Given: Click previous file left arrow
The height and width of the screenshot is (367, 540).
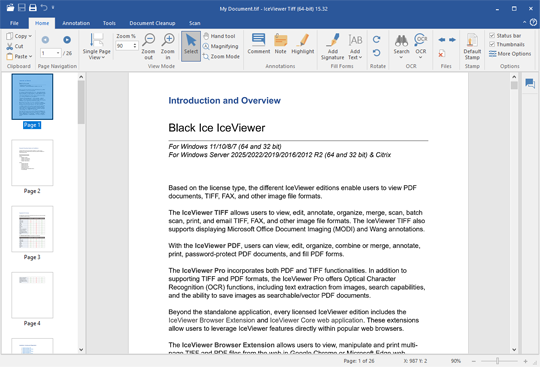Looking at the screenshot, I should [442, 40].
